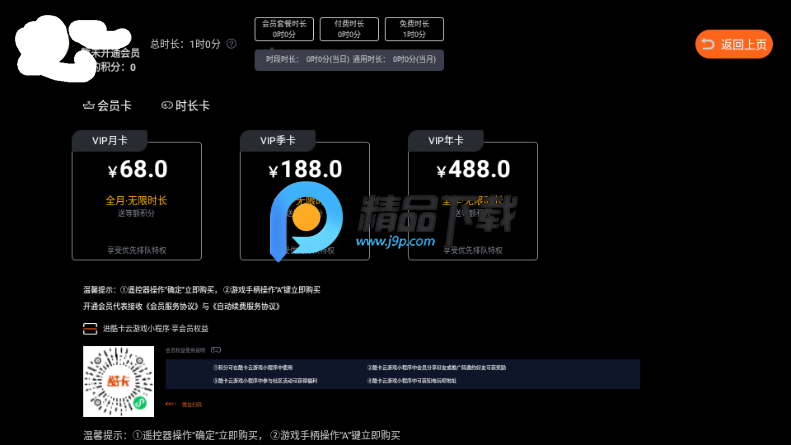The width and height of the screenshot is (791, 445).
Task: Click the VIP月卡 tab label
Action: (x=109, y=141)
